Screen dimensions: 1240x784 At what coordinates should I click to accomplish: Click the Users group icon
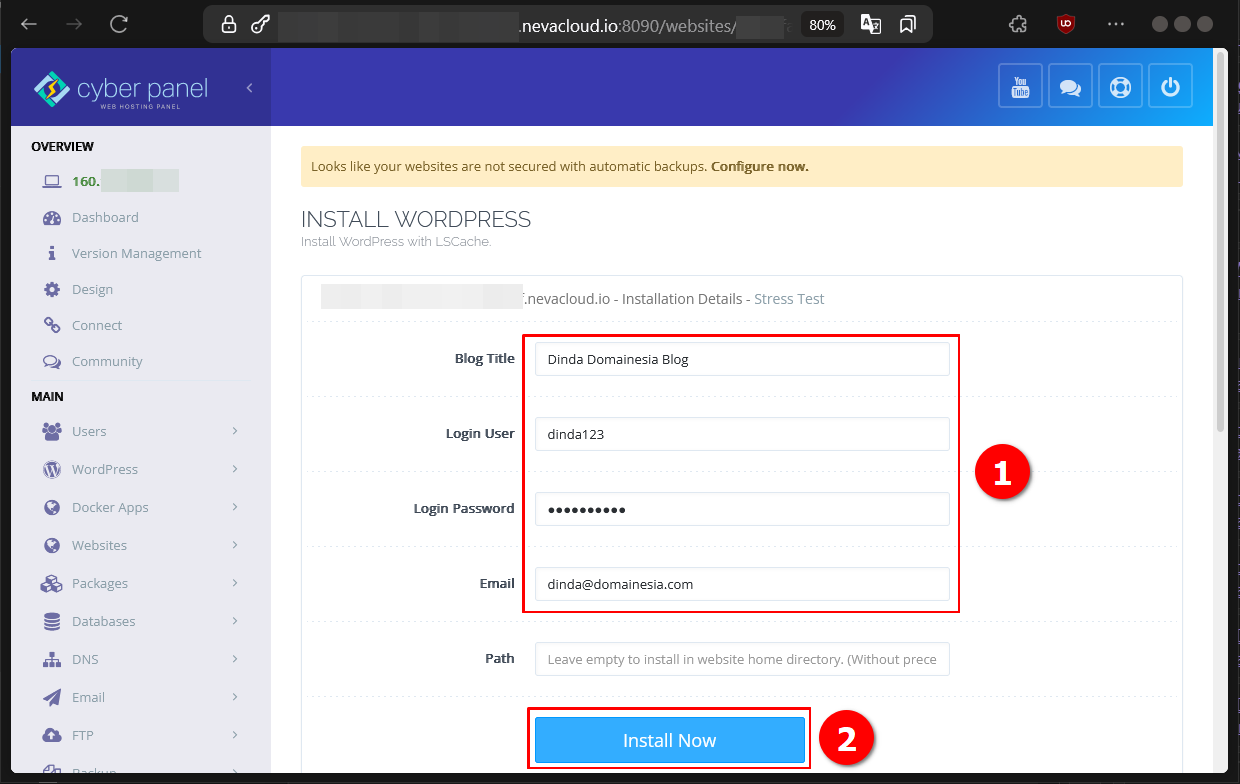pos(52,431)
